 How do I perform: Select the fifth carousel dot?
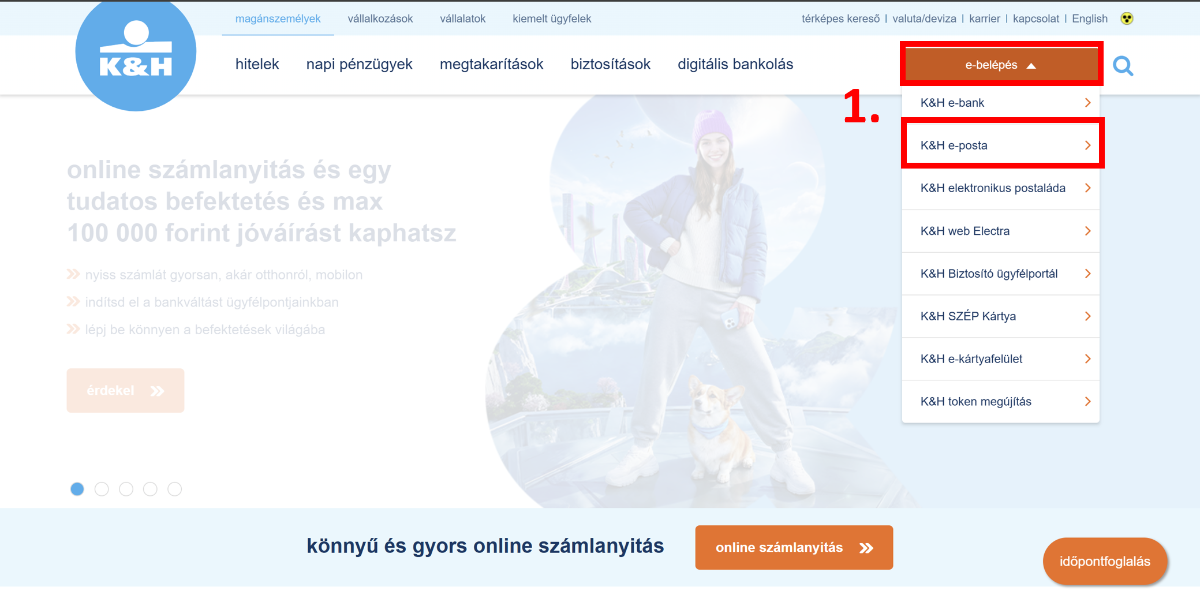(175, 489)
